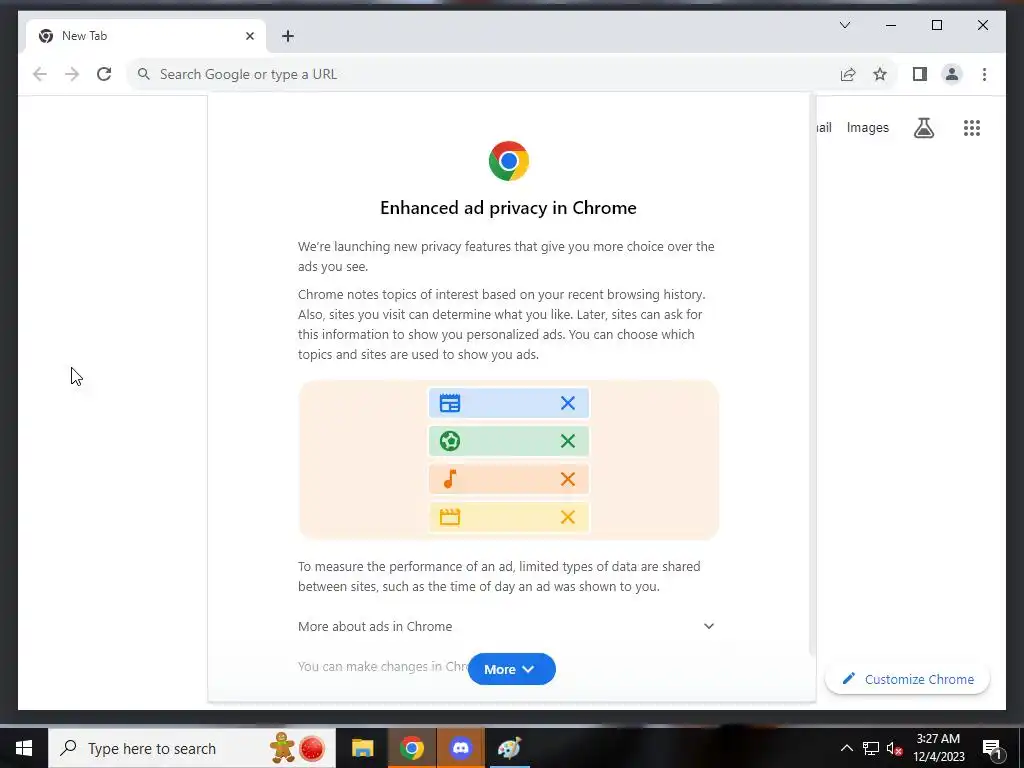Open the notification center icon
The width and height of the screenshot is (1024, 768).
[x=992, y=749]
